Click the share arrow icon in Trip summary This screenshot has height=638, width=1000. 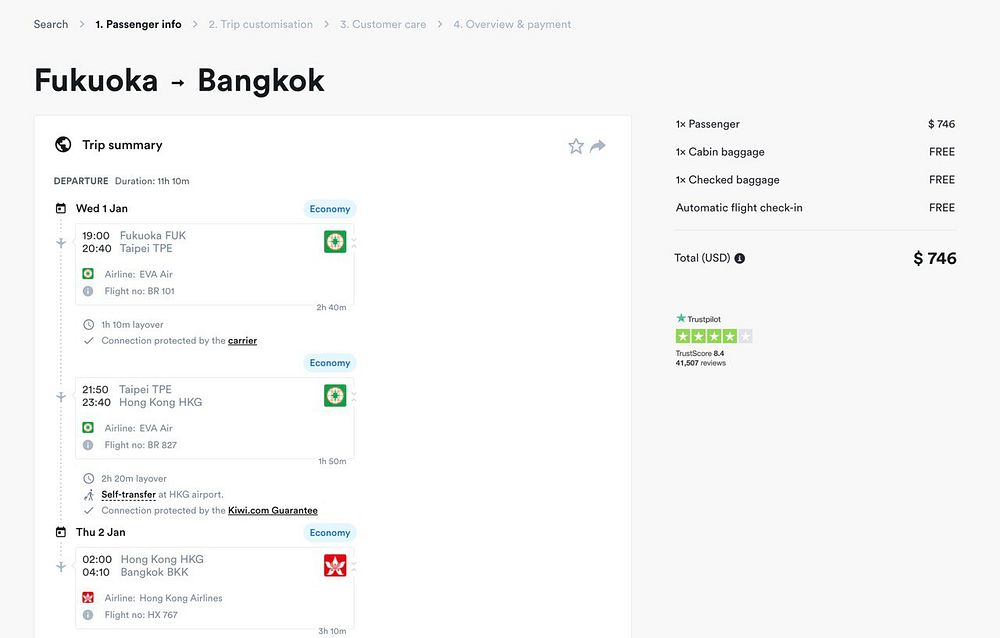(x=598, y=146)
